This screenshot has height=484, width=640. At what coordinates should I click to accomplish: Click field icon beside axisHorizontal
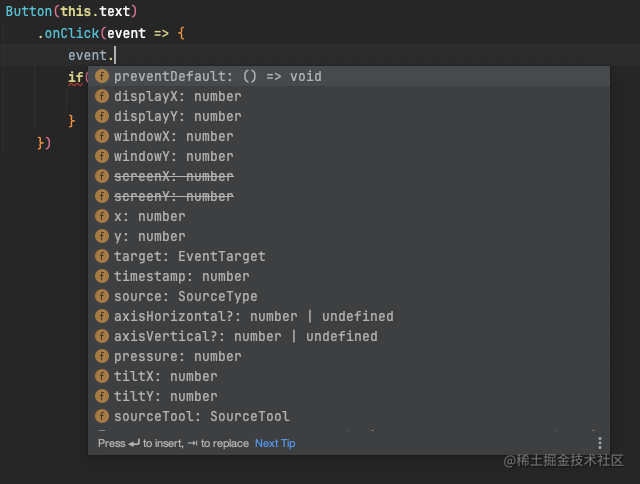click(102, 316)
